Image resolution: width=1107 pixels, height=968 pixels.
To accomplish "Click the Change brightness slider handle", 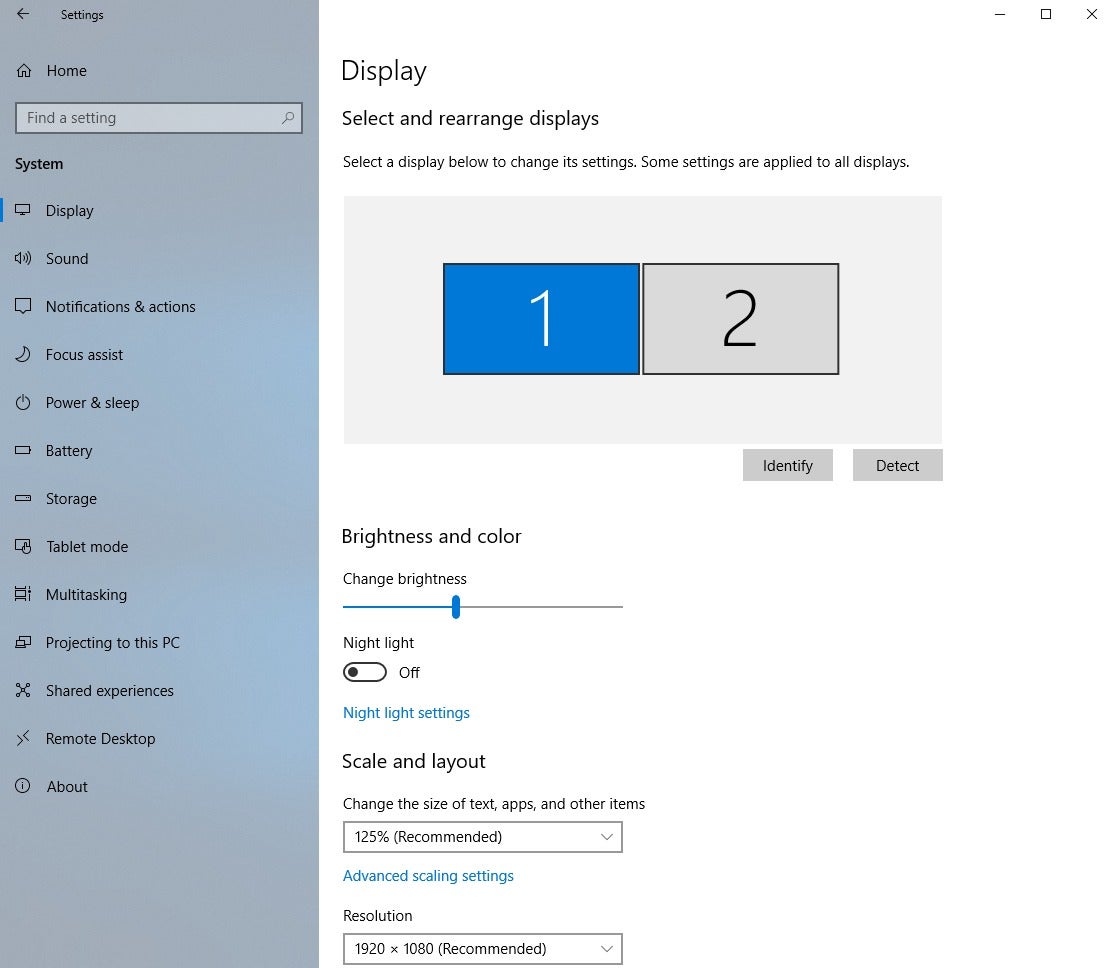I will click(x=456, y=607).
